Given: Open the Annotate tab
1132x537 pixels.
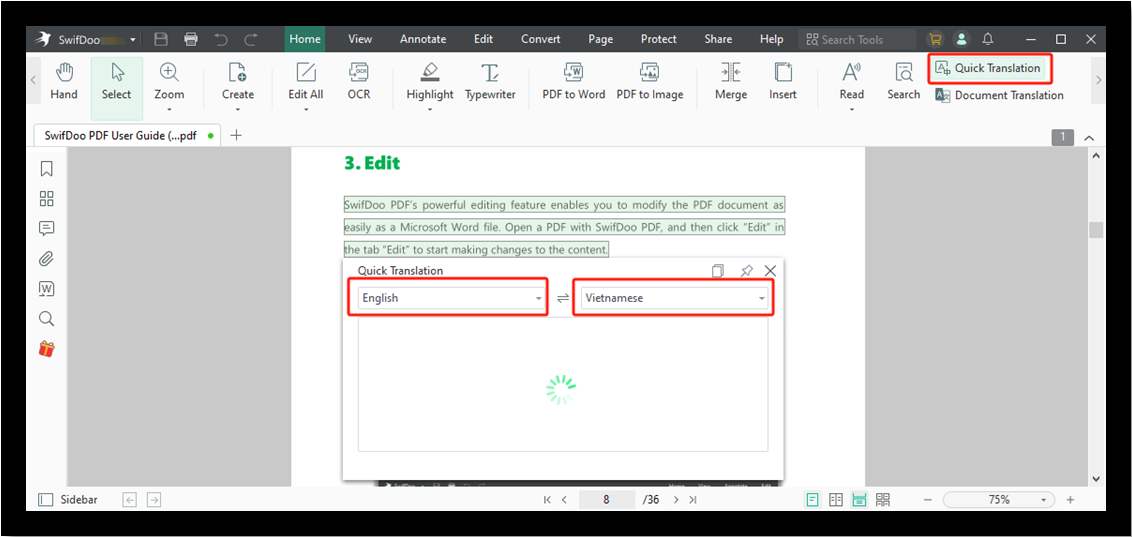Looking at the screenshot, I should tap(423, 39).
